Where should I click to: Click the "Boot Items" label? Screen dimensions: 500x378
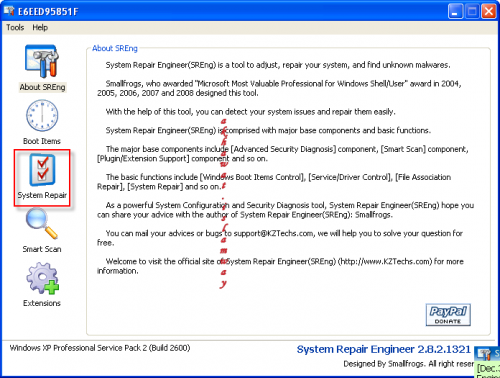[42, 141]
